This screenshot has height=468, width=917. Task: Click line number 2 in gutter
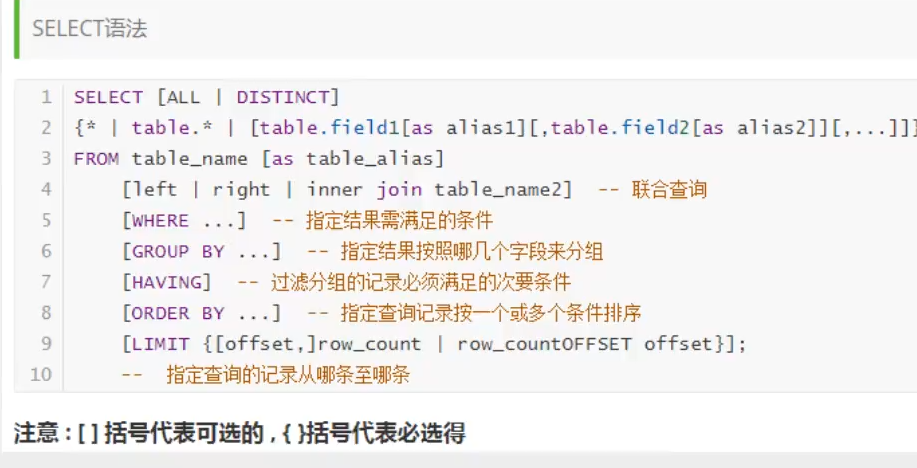(46, 128)
